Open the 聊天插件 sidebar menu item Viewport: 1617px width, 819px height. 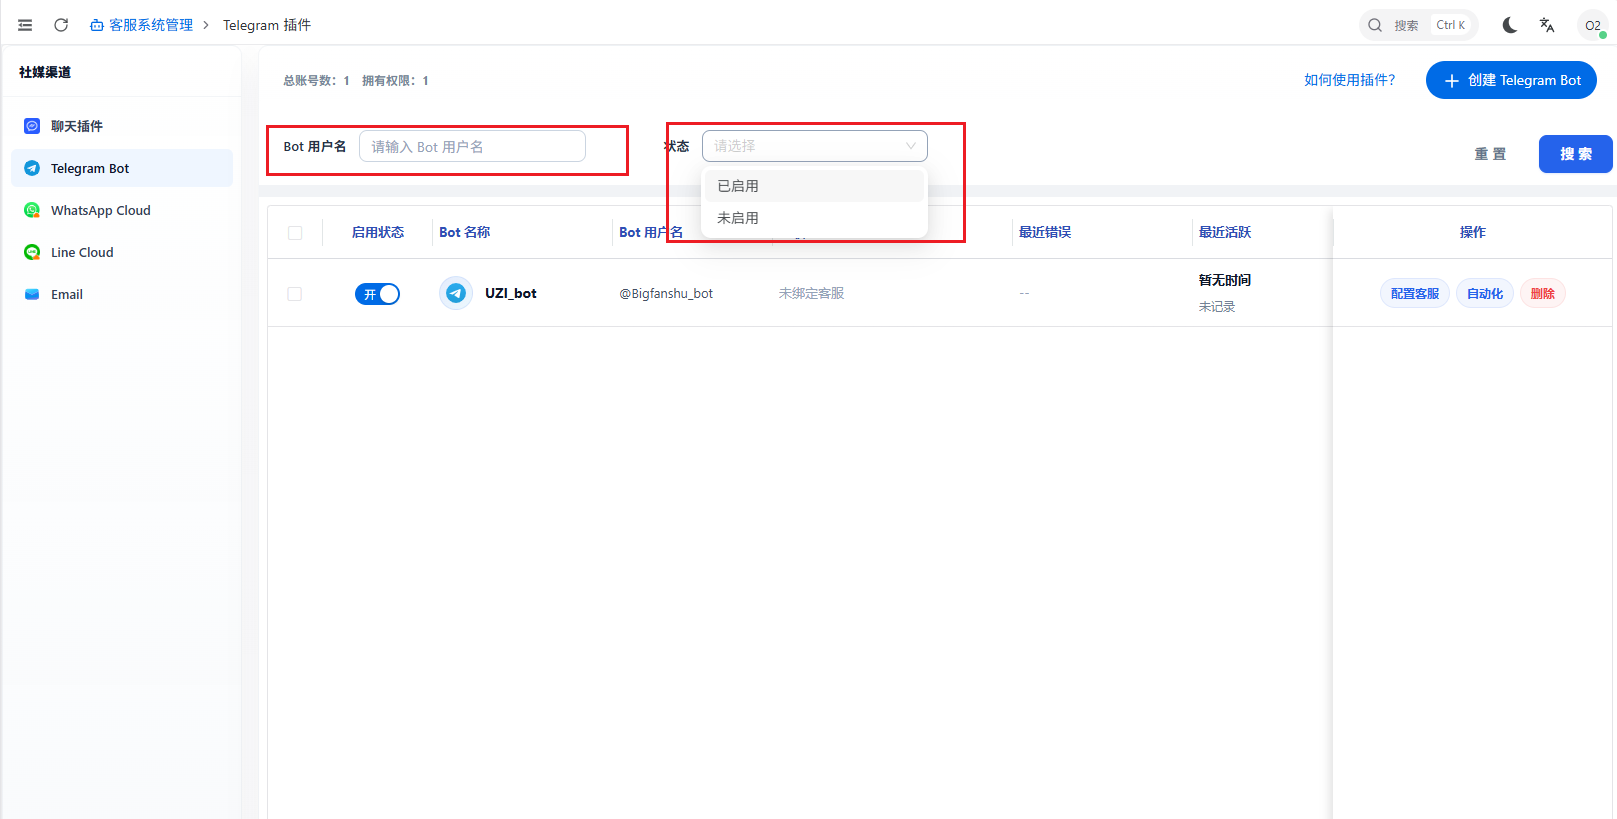[122, 126]
